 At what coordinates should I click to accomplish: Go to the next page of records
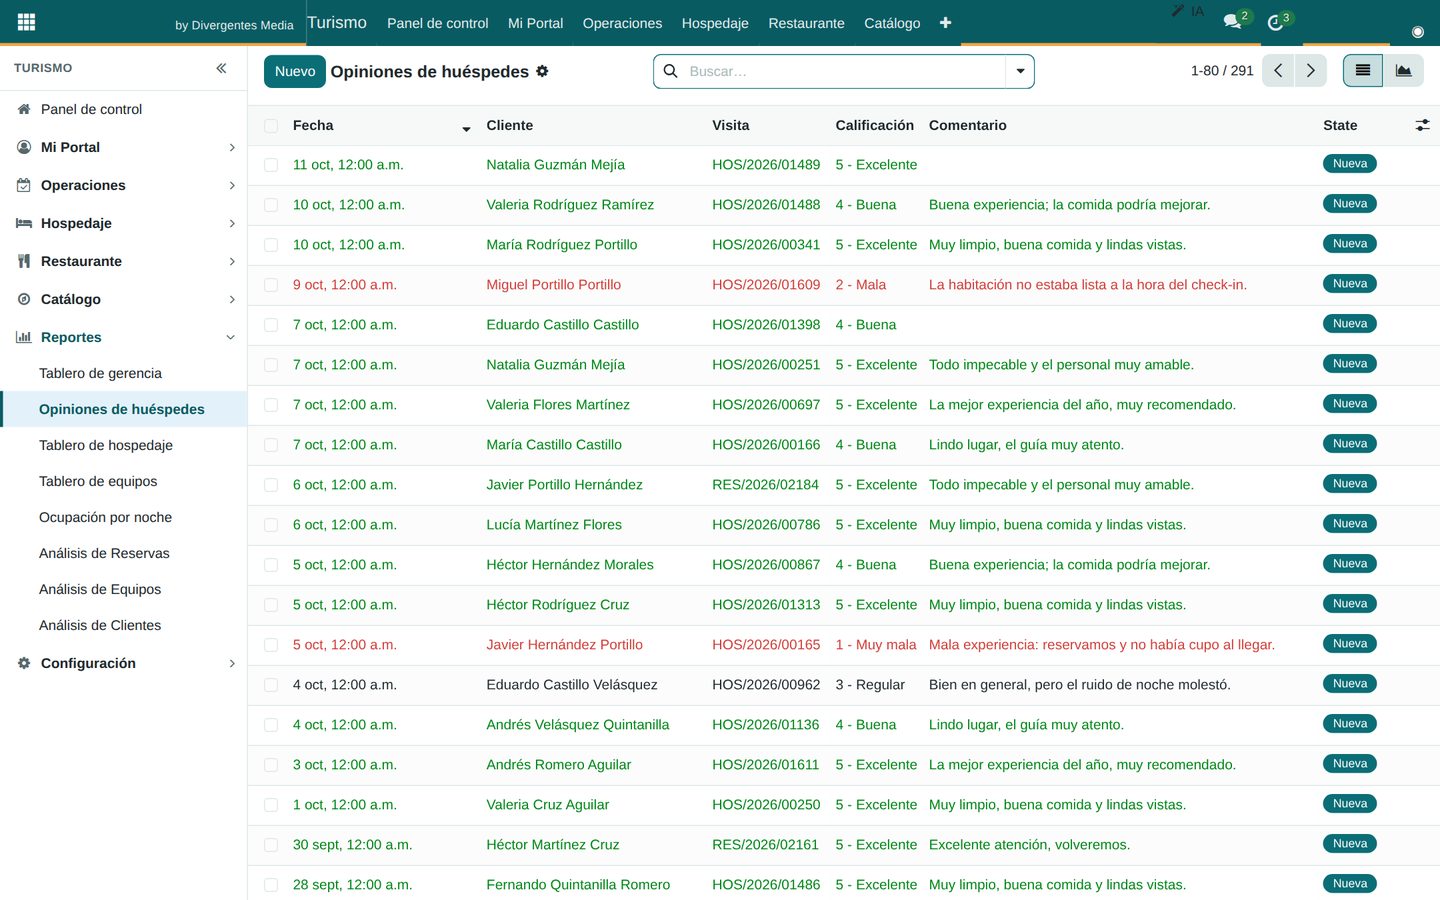[1311, 71]
